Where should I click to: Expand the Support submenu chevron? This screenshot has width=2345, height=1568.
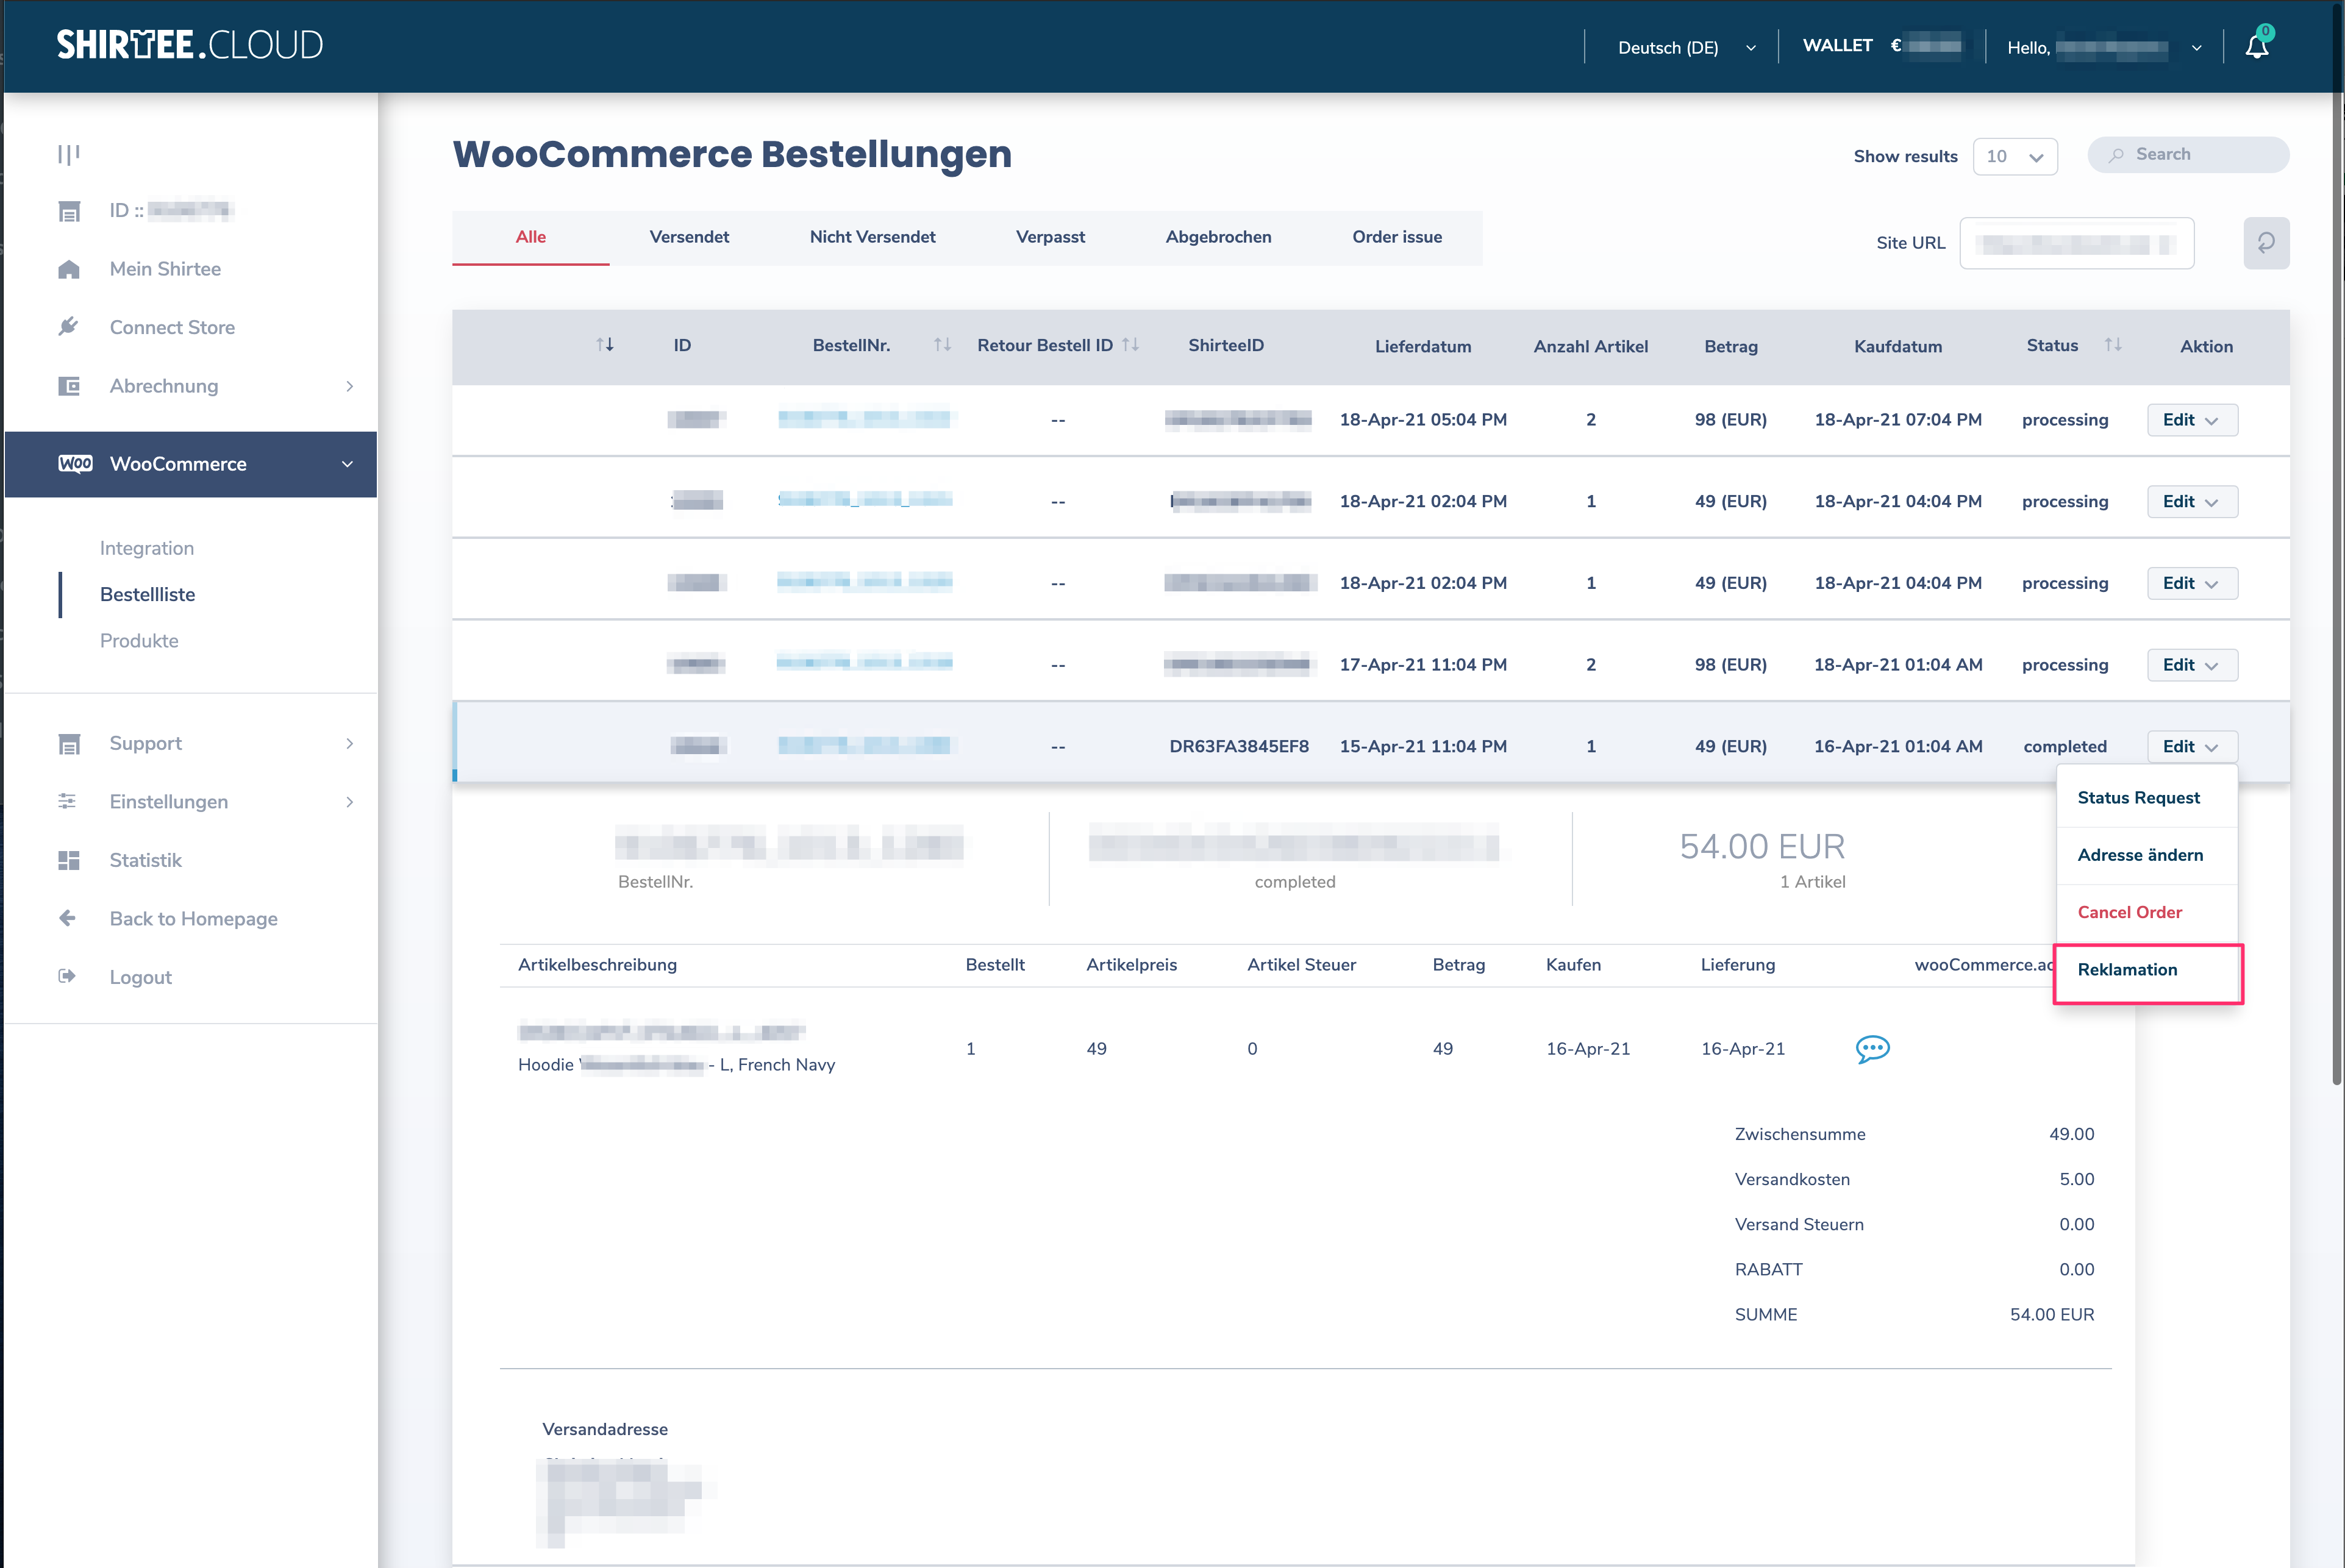[349, 744]
